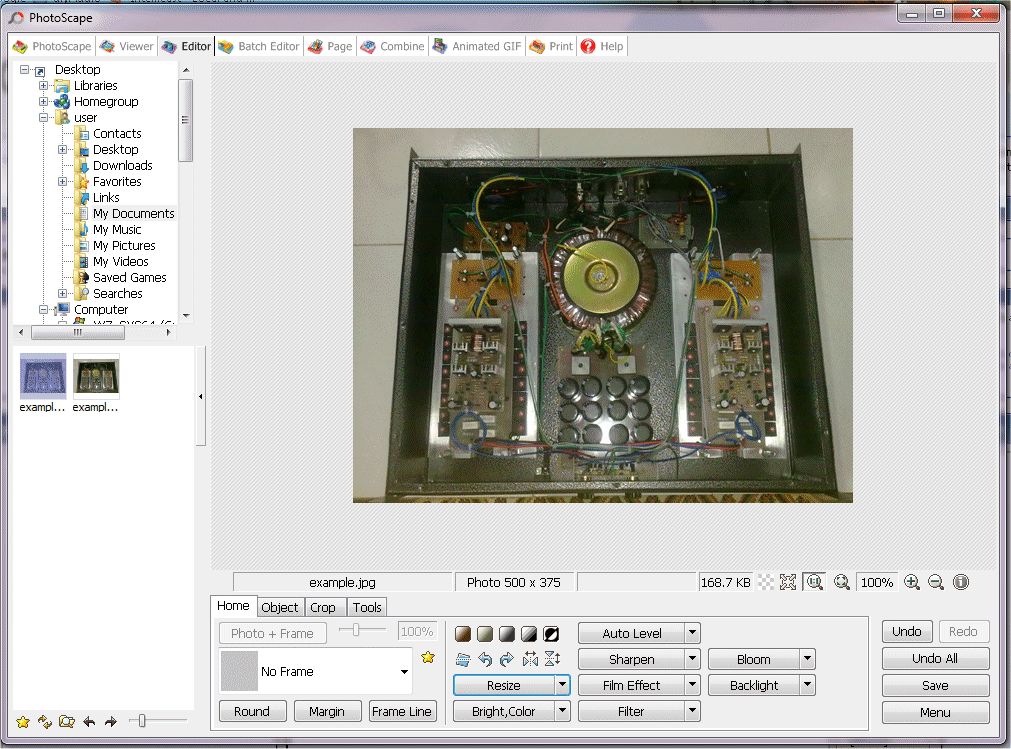This screenshot has height=749, width=1011.
Task: Apply the negative invert effect icon
Action: coord(551,634)
